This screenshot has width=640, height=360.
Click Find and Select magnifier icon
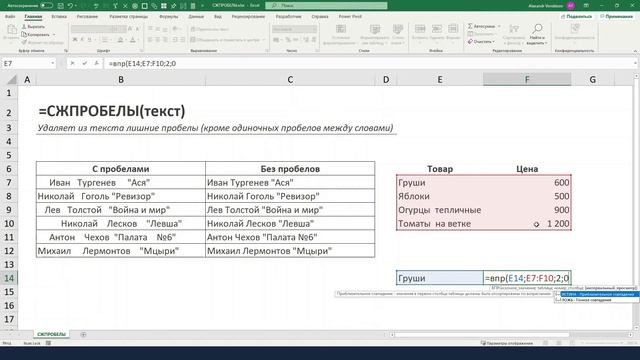537,29
